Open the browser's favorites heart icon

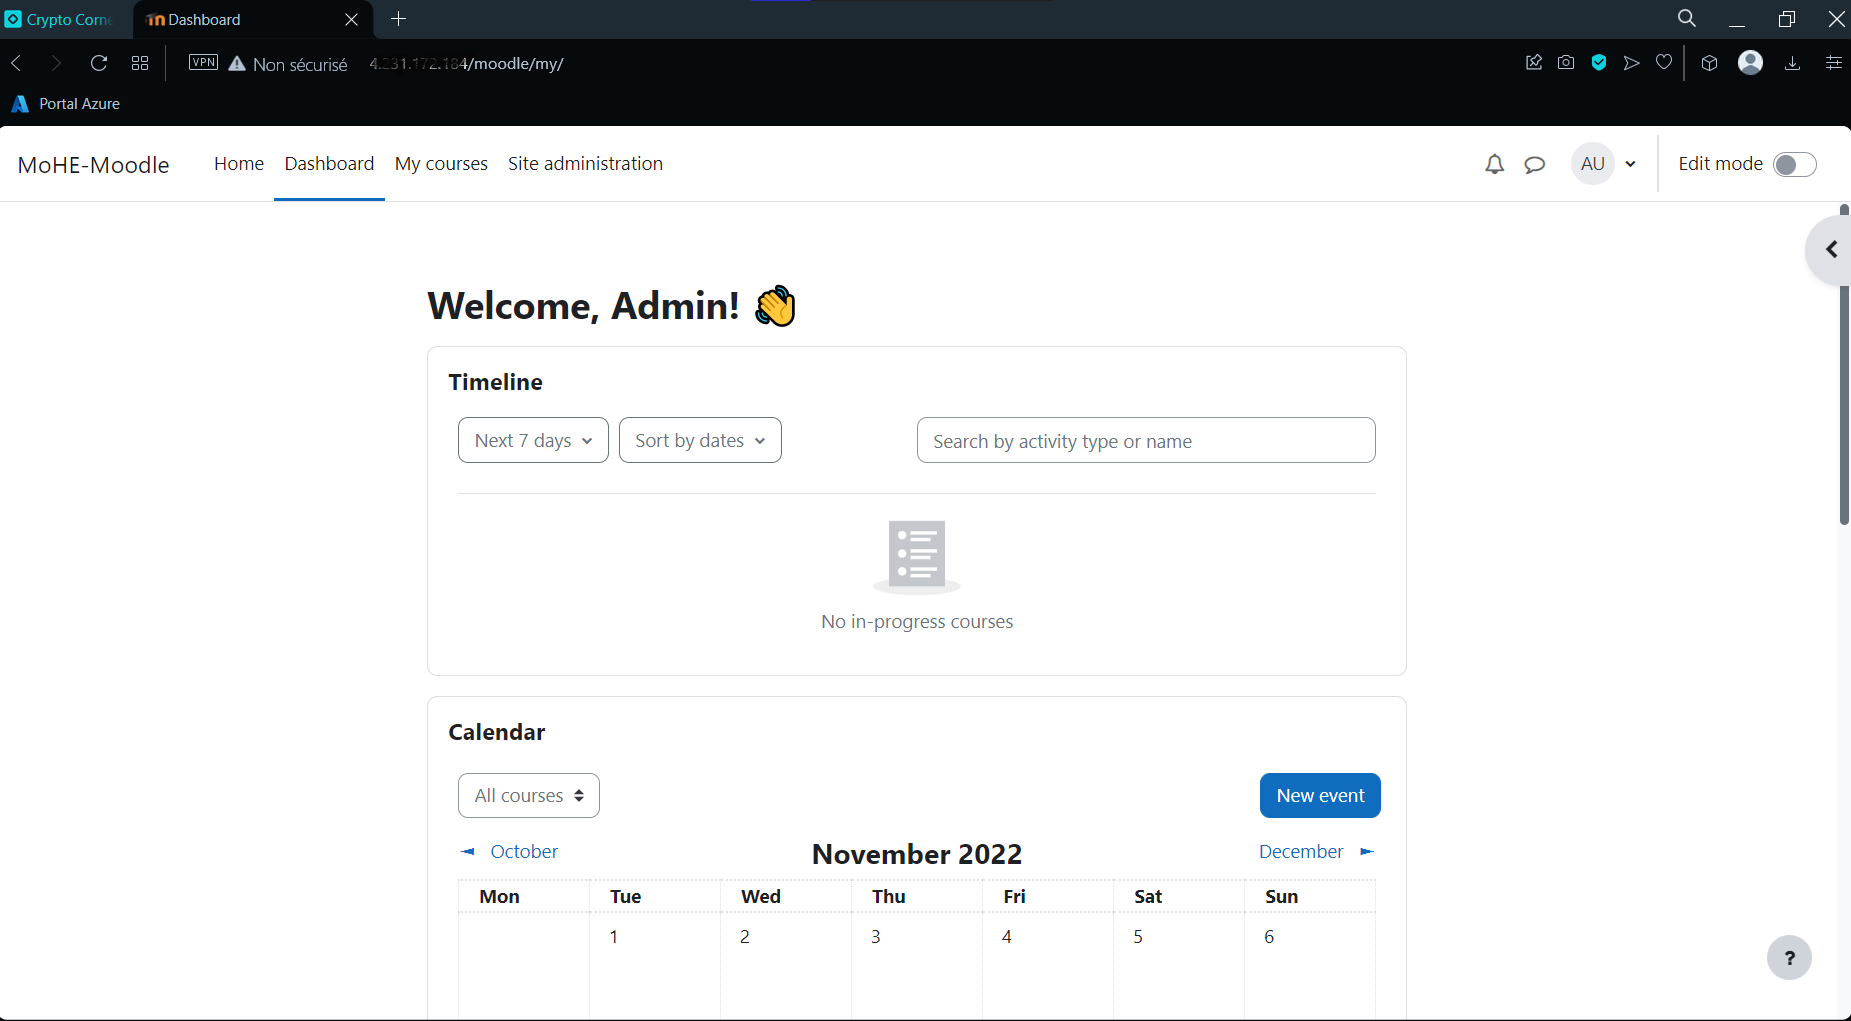[x=1664, y=62]
